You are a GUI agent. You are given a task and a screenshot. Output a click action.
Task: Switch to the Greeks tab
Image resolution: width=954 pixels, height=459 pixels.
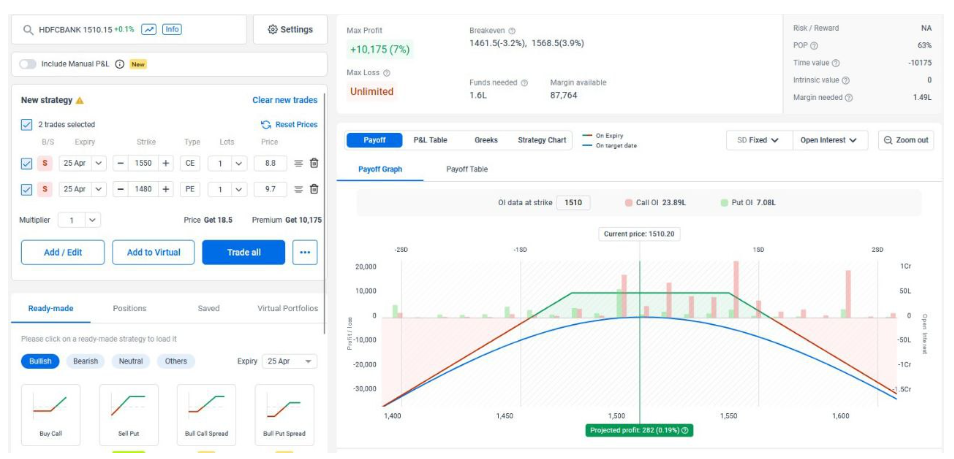(x=486, y=140)
